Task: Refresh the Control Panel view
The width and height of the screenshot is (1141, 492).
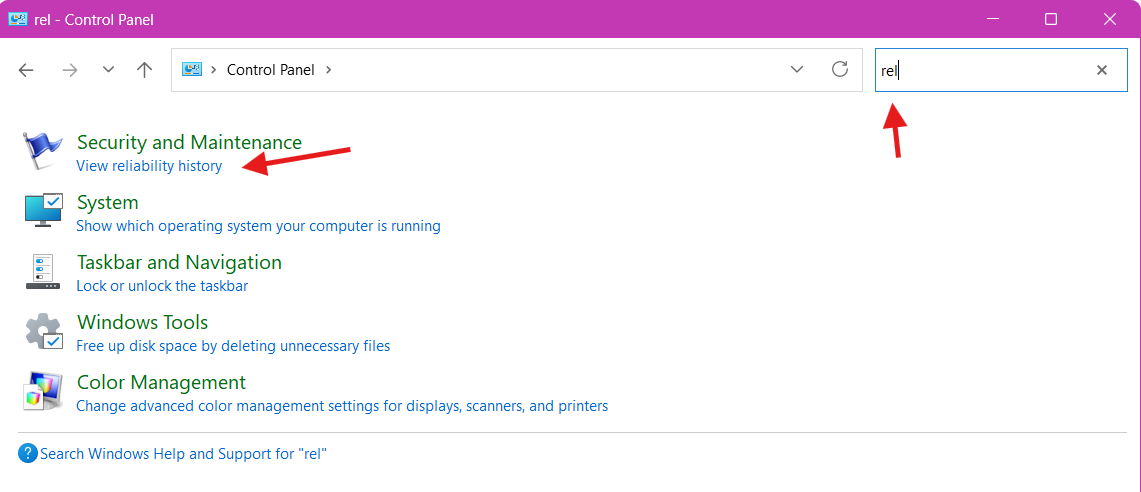Action: (x=840, y=69)
